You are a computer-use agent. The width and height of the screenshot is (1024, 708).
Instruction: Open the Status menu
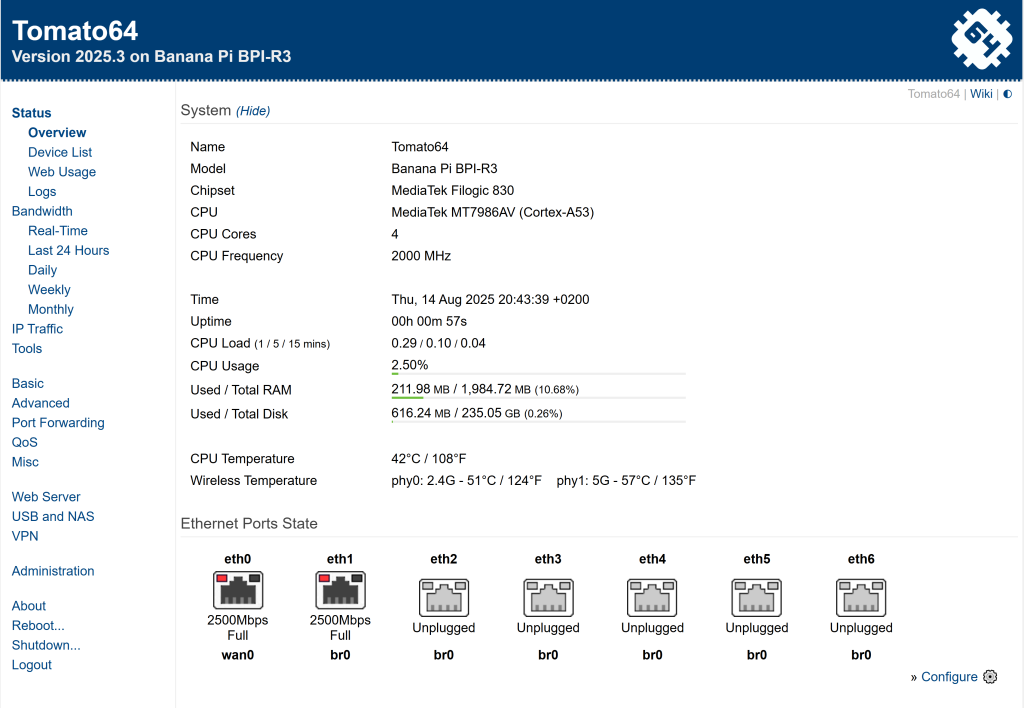(x=31, y=113)
